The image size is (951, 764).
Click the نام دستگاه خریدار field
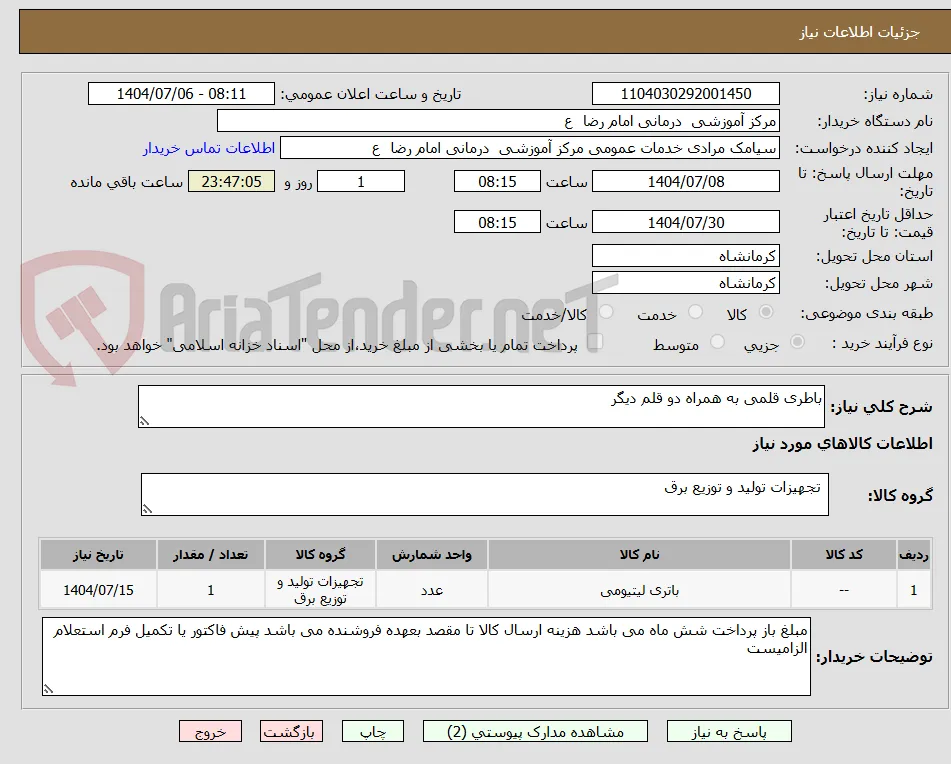498,121
